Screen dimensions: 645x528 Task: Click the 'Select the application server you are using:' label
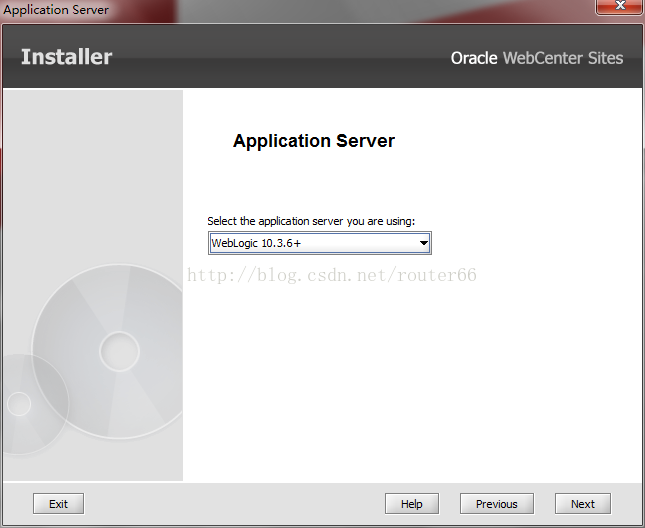(x=311, y=221)
